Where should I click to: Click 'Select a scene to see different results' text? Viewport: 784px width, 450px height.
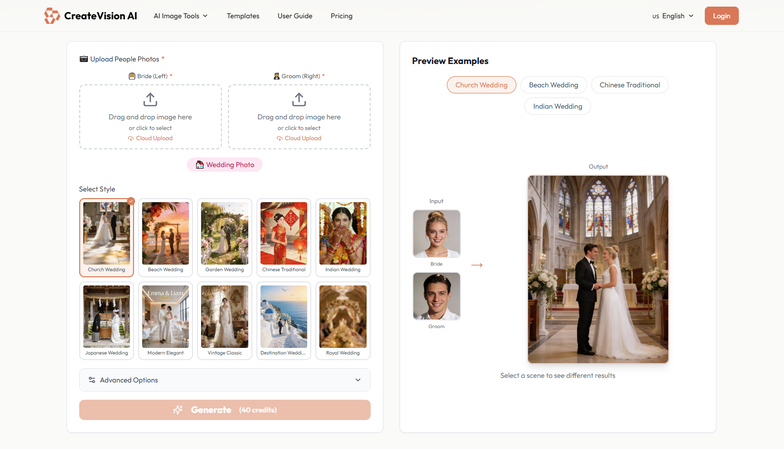tap(558, 376)
